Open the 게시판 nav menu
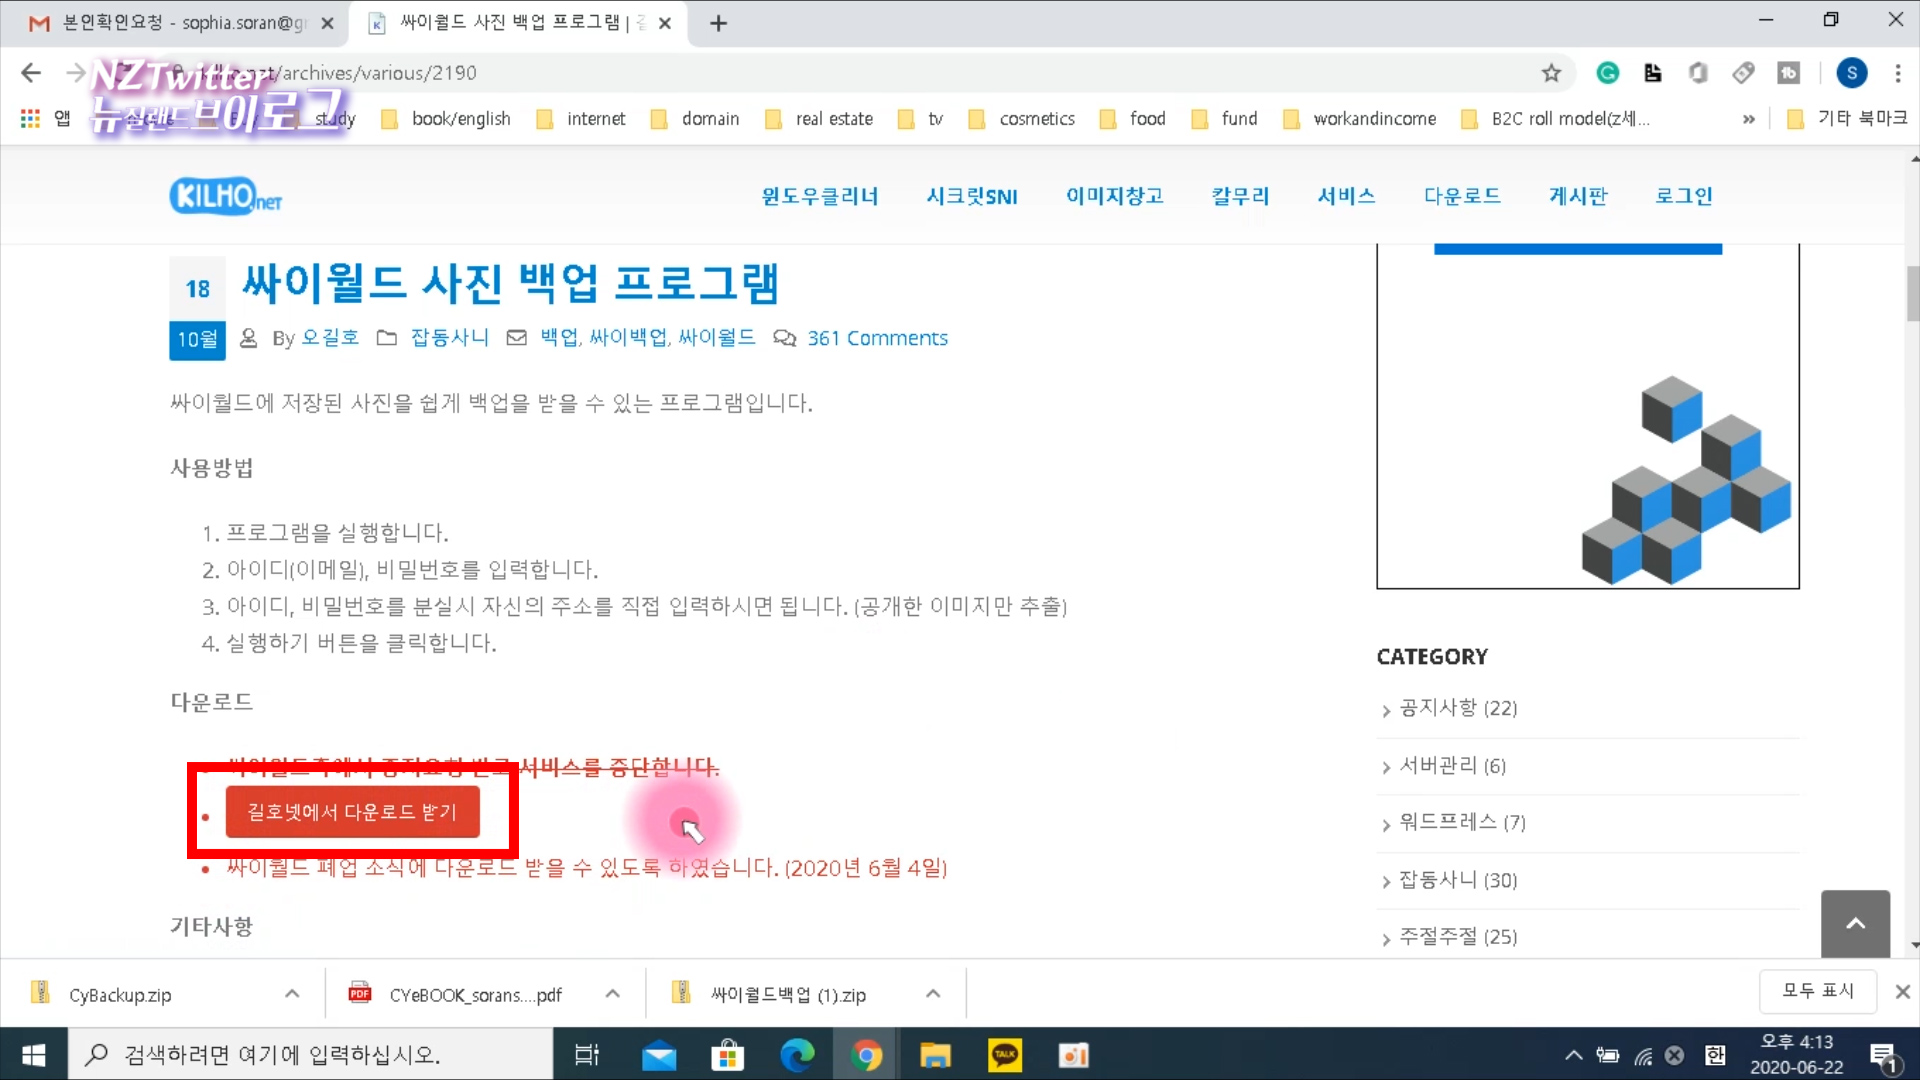Viewport: 1920px width, 1080px height. (x=1578, y=196)
